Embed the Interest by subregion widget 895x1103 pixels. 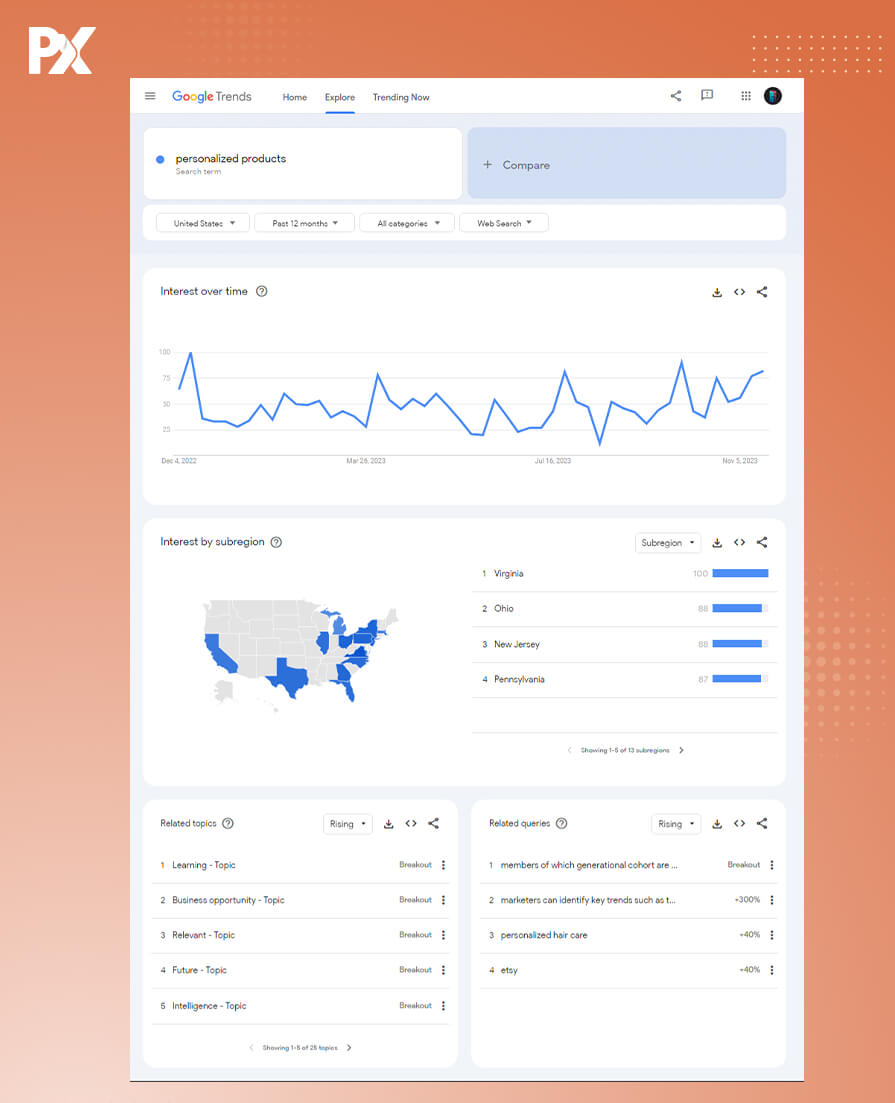tap(739, 543)
